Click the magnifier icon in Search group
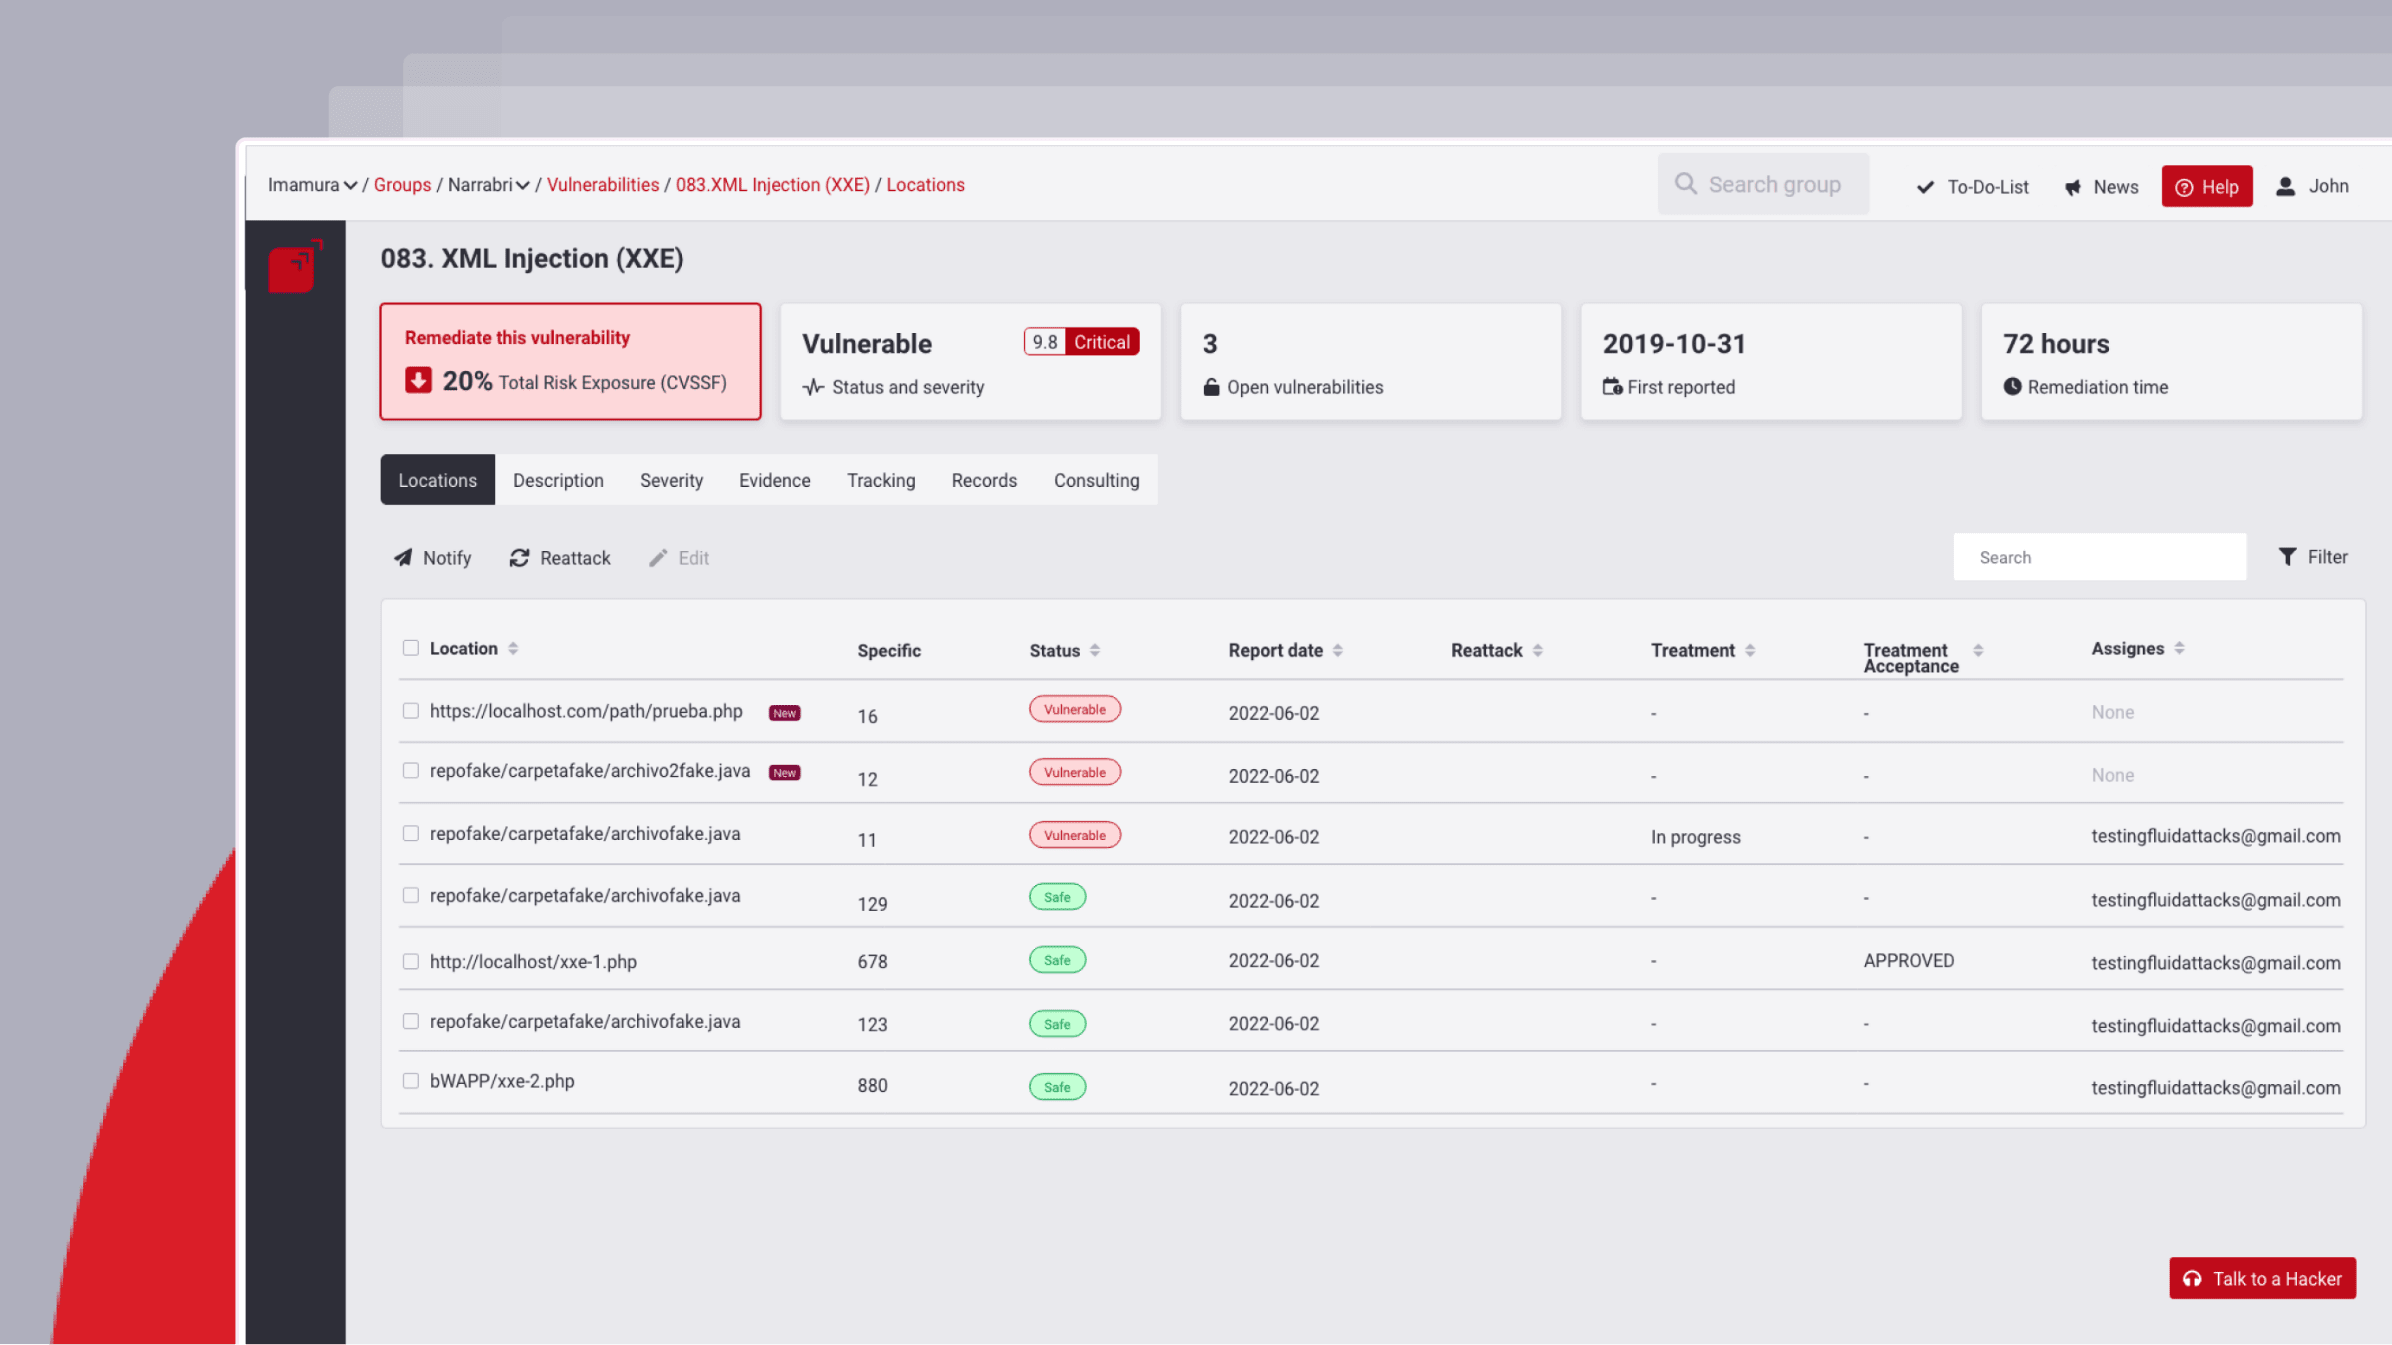 1686,184
